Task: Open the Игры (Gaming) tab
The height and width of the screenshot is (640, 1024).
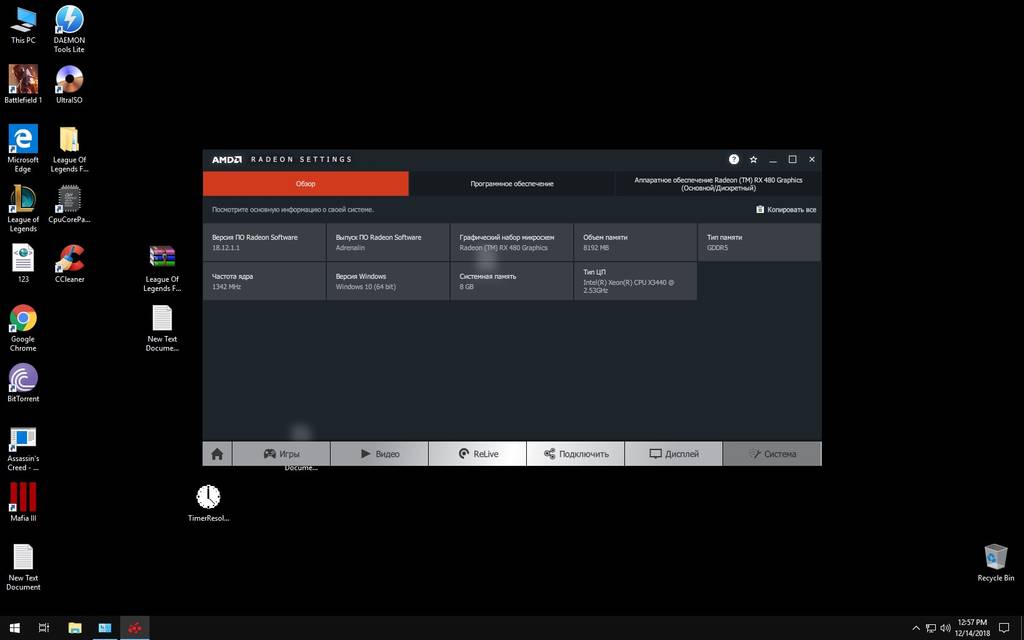Action: point(281,454)
